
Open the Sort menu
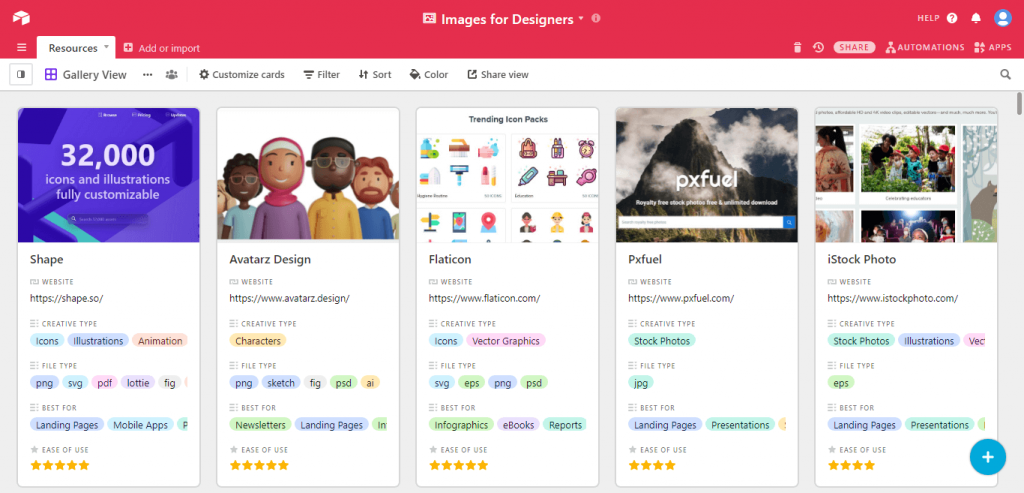(375, 74)
